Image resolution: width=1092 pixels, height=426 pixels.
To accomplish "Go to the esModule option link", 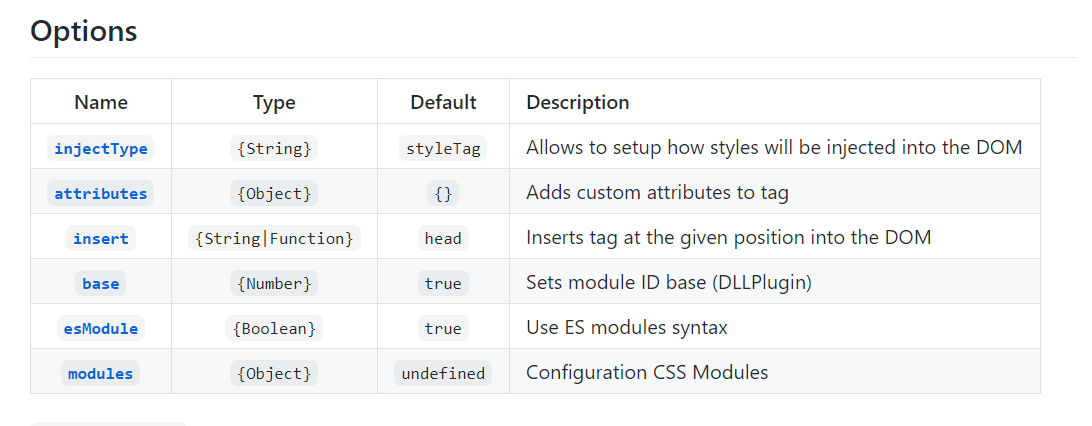I will (101, 329).
